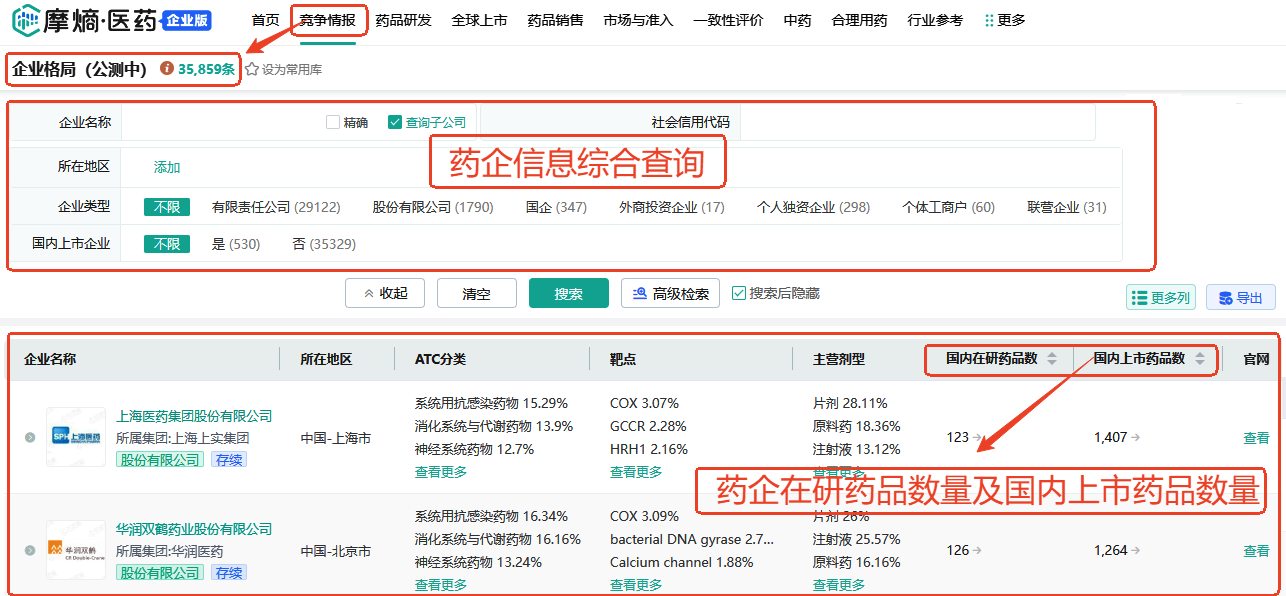Image resolution: width=1286 pixels, height=596 pixels.
Task: Select 不限 under 国内上市企业
Action: [x=167, y=244]
